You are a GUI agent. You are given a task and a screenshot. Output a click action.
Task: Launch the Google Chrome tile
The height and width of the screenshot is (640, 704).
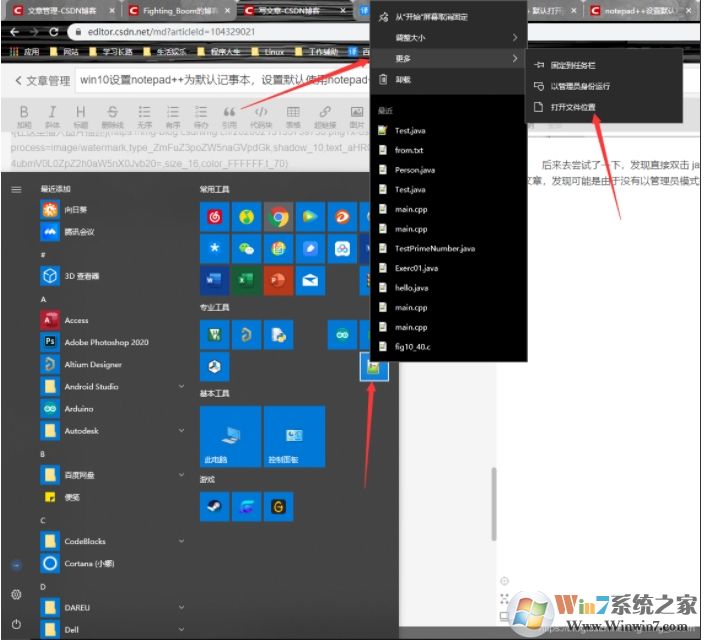tap(278, 217)
